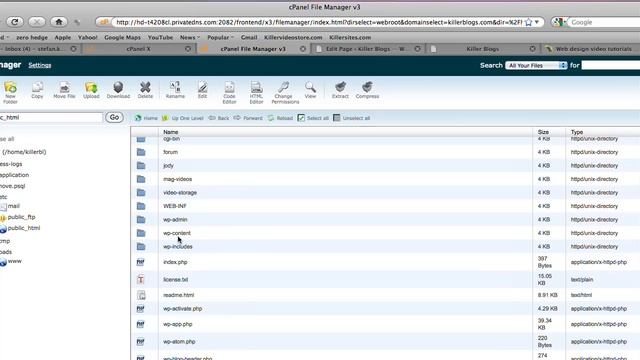Open the YouTube bookmark
Viewport: 640px width, 360px height.
160,37
